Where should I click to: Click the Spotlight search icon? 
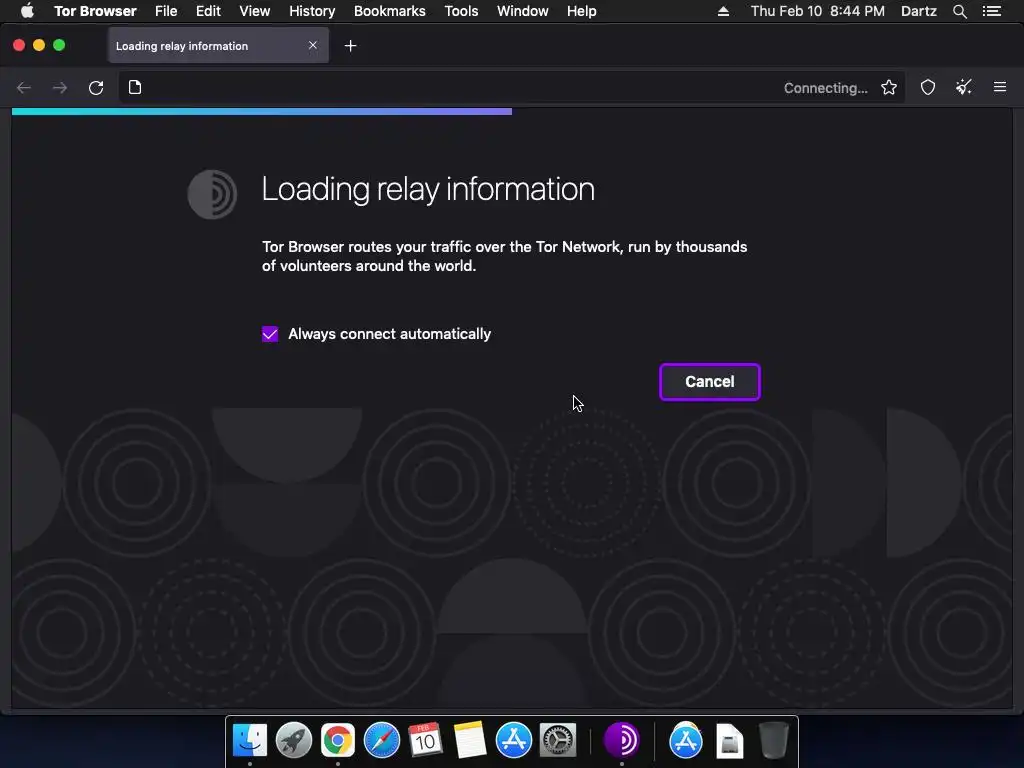tap(959, 11)
